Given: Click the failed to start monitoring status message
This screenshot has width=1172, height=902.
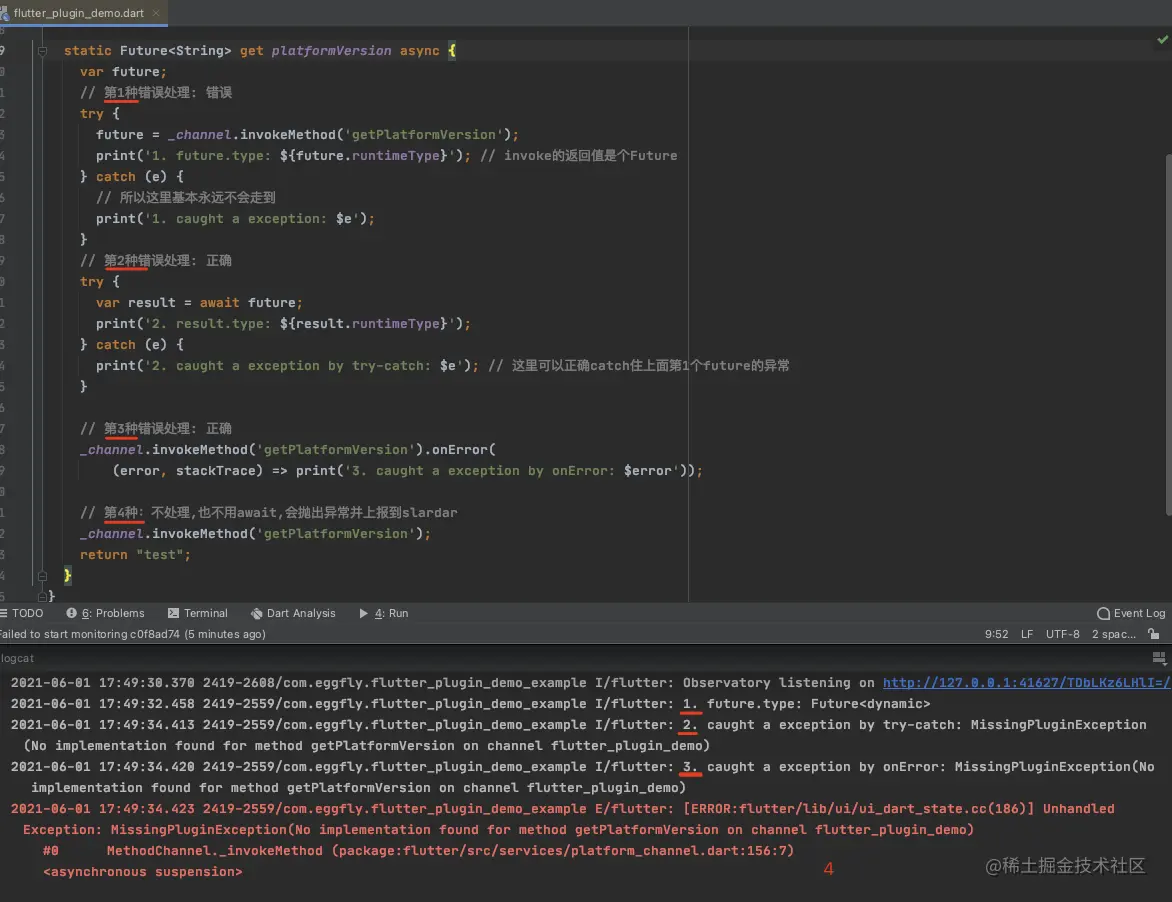Looking at the screenshot, I should point(133,634).
